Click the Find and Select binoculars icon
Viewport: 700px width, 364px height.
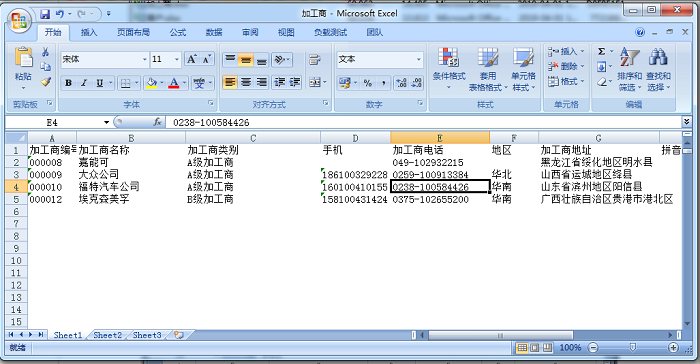coord(658,57)
